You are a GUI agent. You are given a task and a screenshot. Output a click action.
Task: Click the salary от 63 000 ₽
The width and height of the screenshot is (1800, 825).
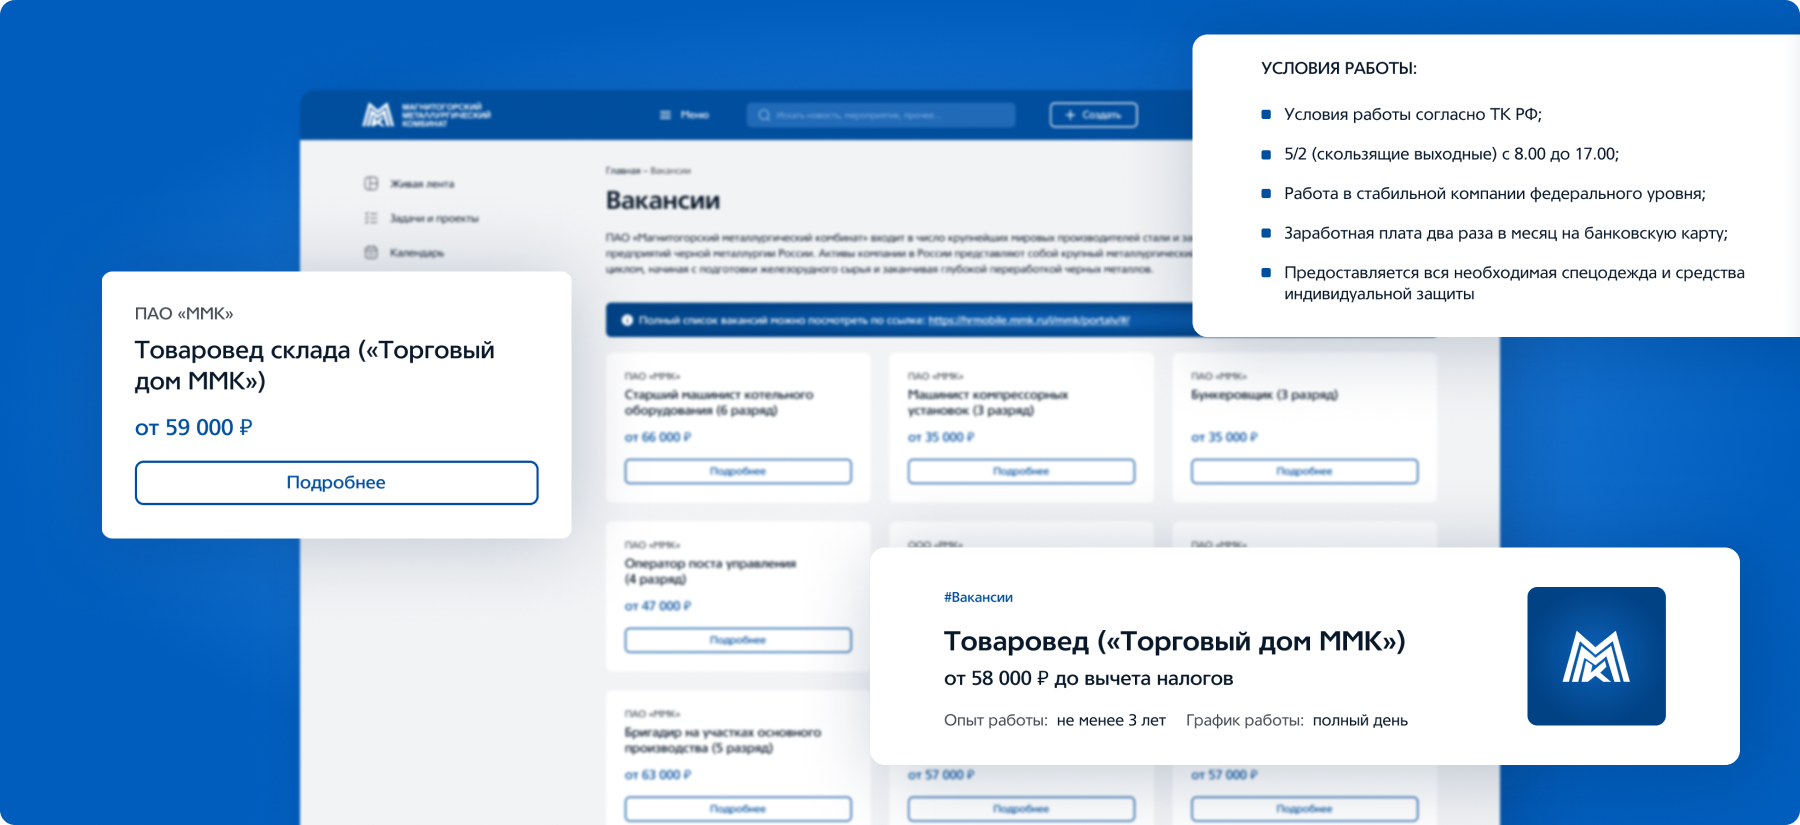pyautogui.click(x=658, y=775)
